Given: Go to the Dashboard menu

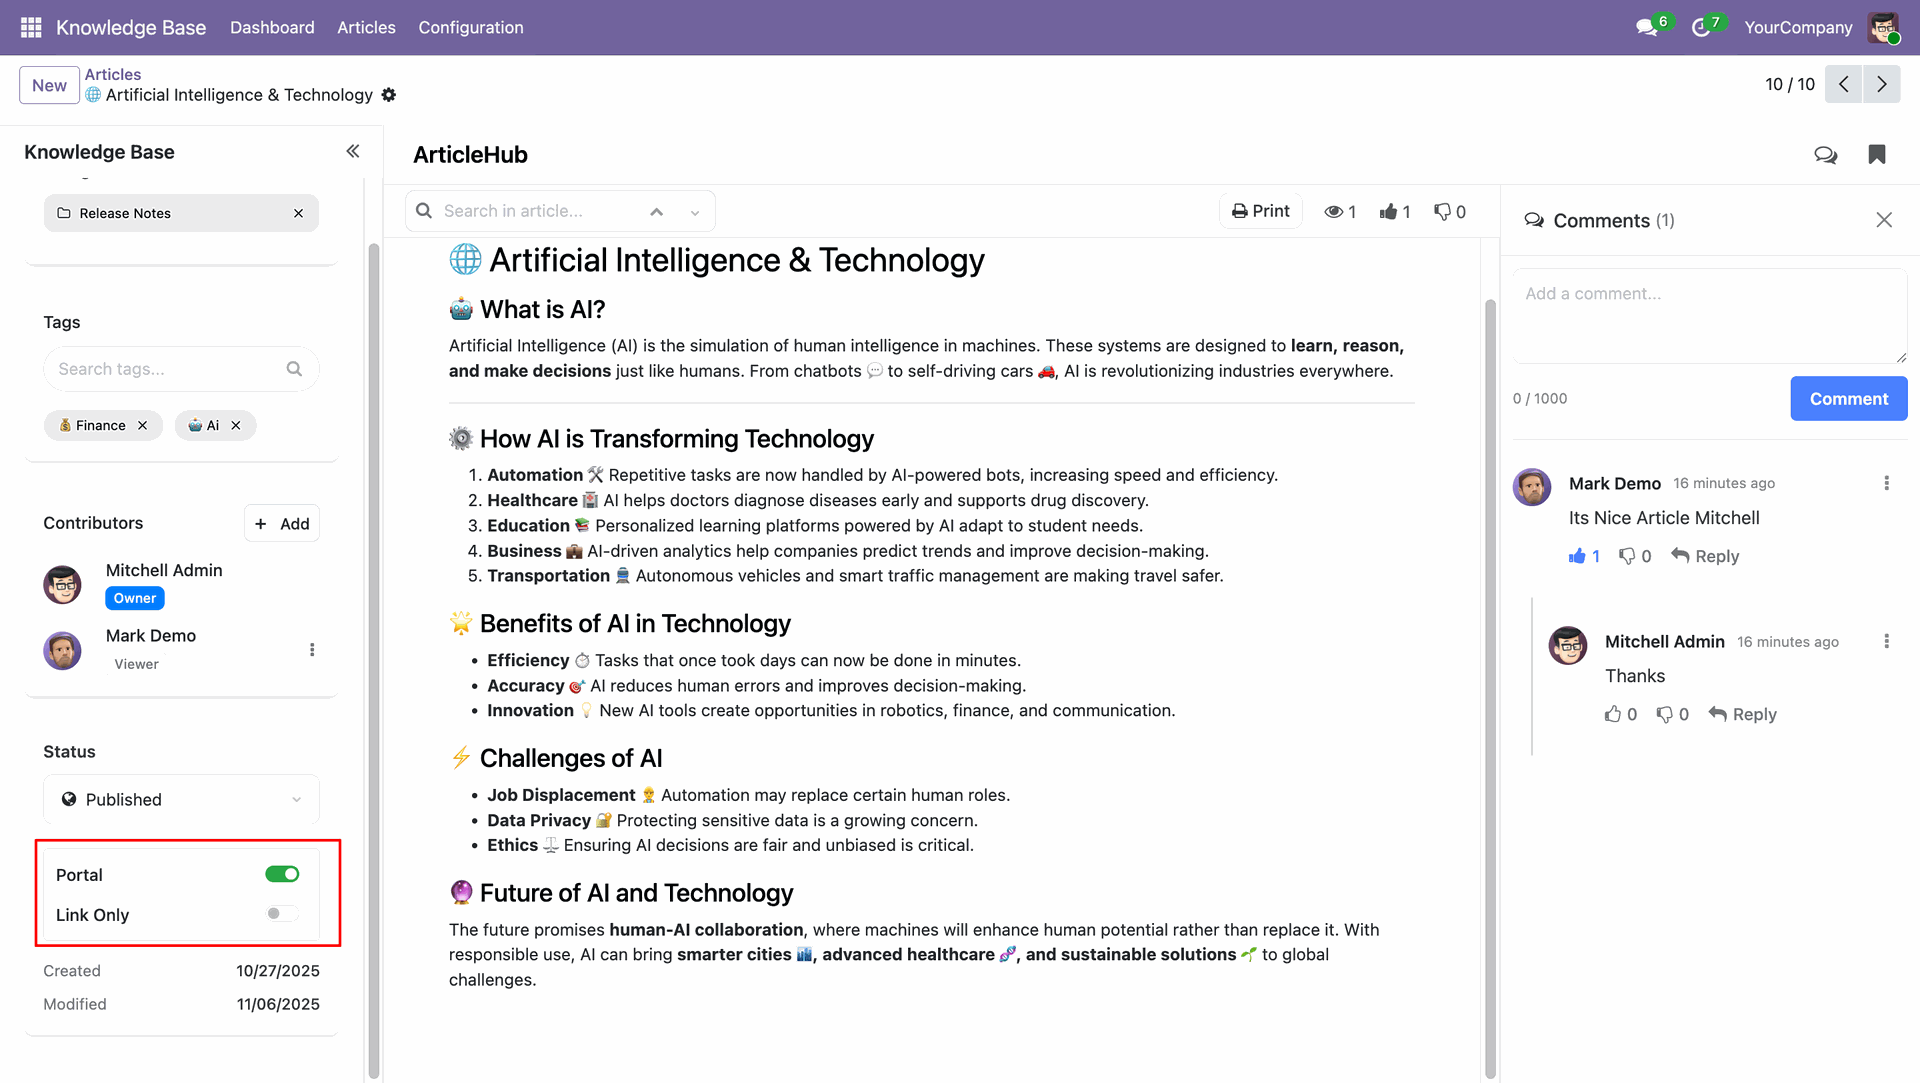Looking at the screenshot, I should coord(272,28).
